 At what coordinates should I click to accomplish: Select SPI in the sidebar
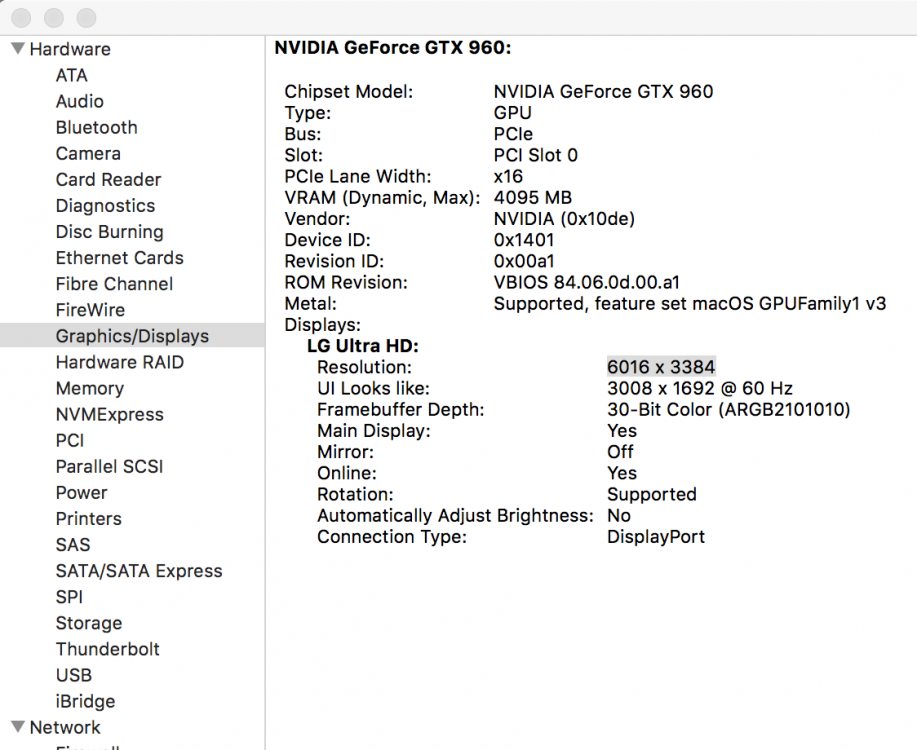[x=69, y=597]
